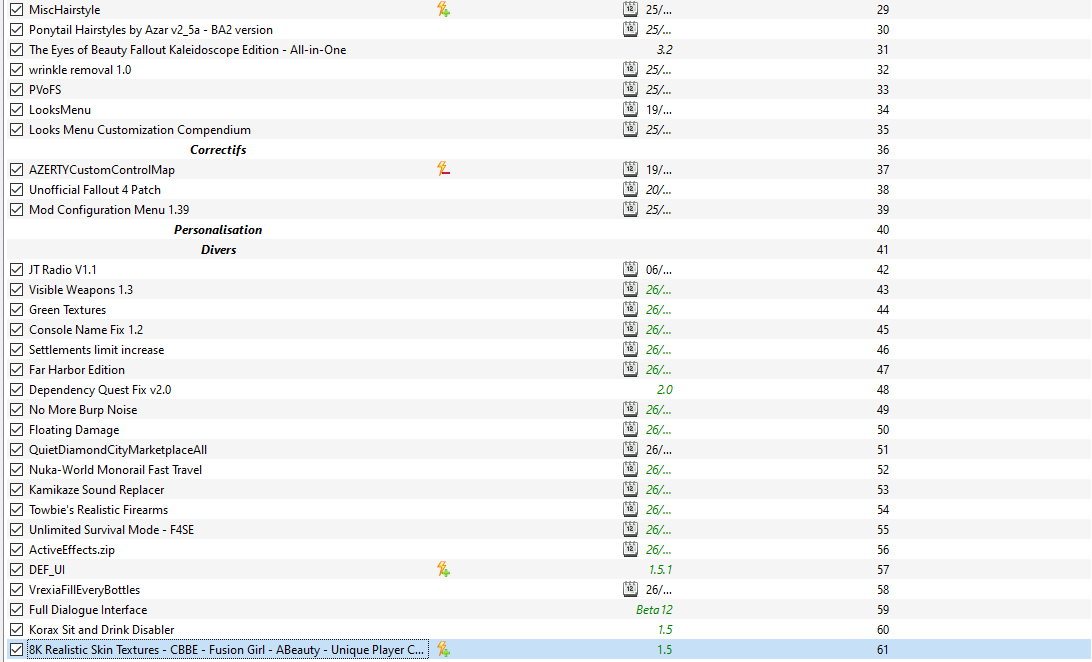Uncheck the 8K Realistic Skin Textures checkbox
1092x662 pixels.
pyautogui.click(x=17, y=650)
